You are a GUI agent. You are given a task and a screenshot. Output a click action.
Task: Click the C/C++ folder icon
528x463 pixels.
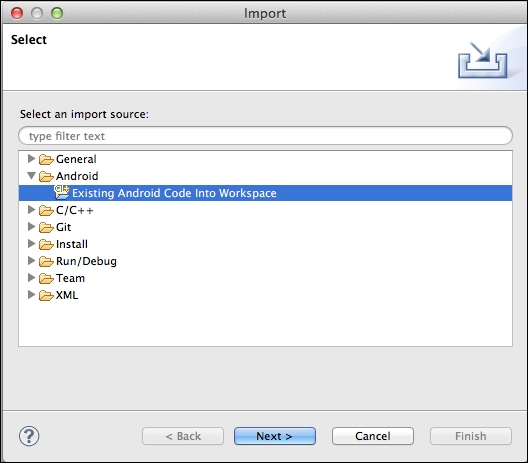tap(46, 210)
